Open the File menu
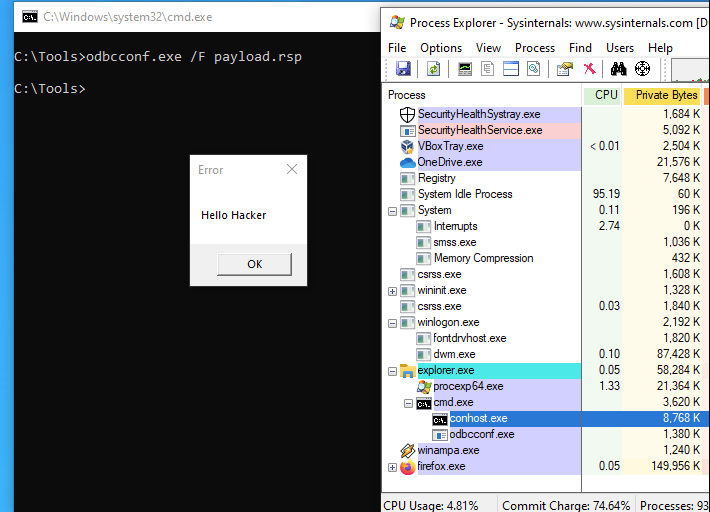 [x=397, y=48]
